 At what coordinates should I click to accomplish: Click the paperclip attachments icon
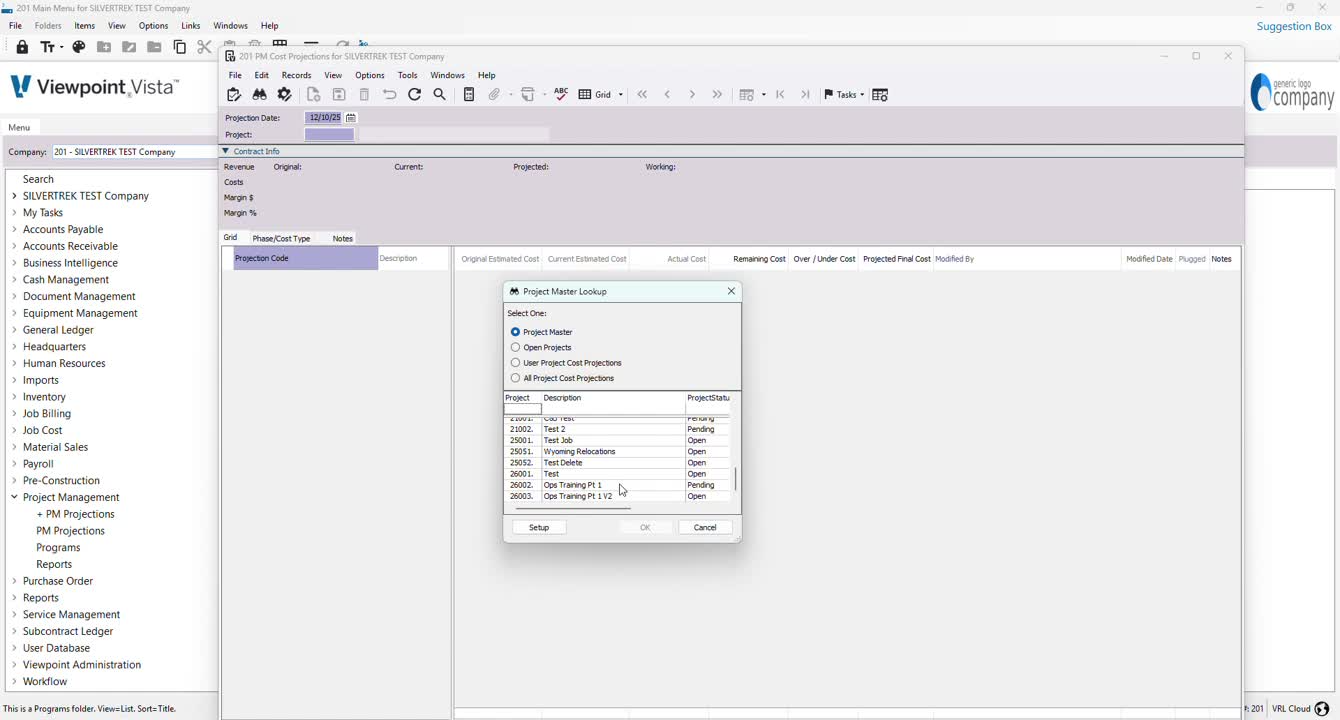494,95
